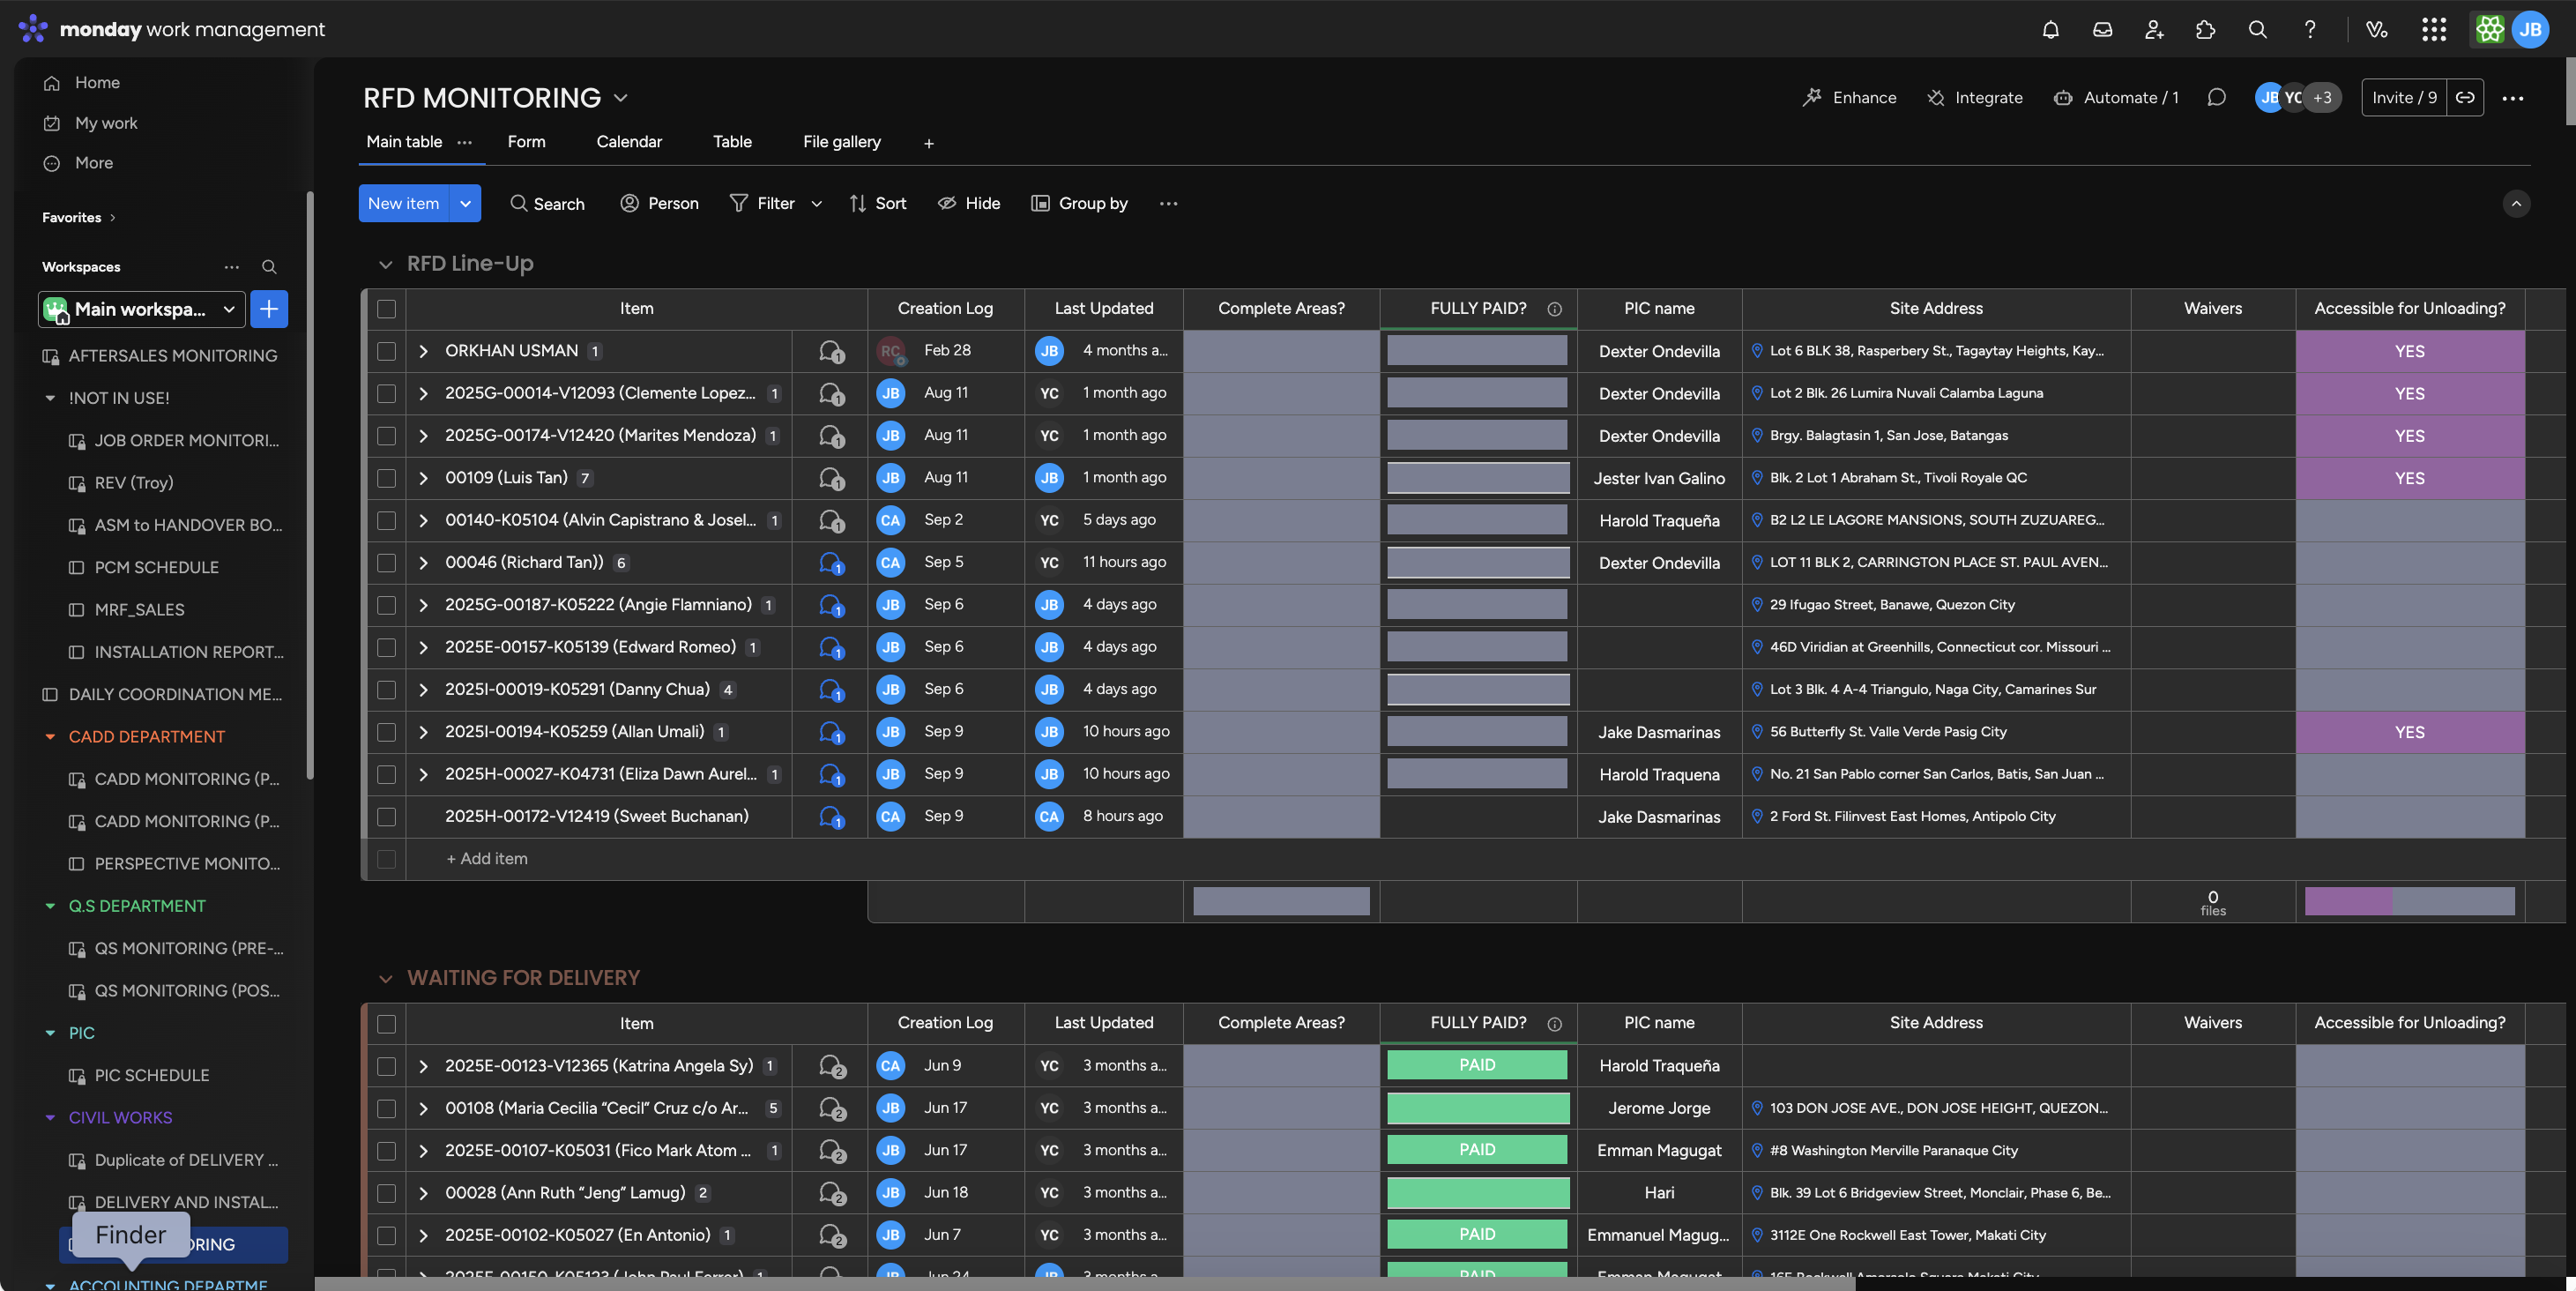Select all items in RFD Line-Up header checkbox
Image resolution: width=2576 pixels, height=1291 pixels.
coord(386,309)
